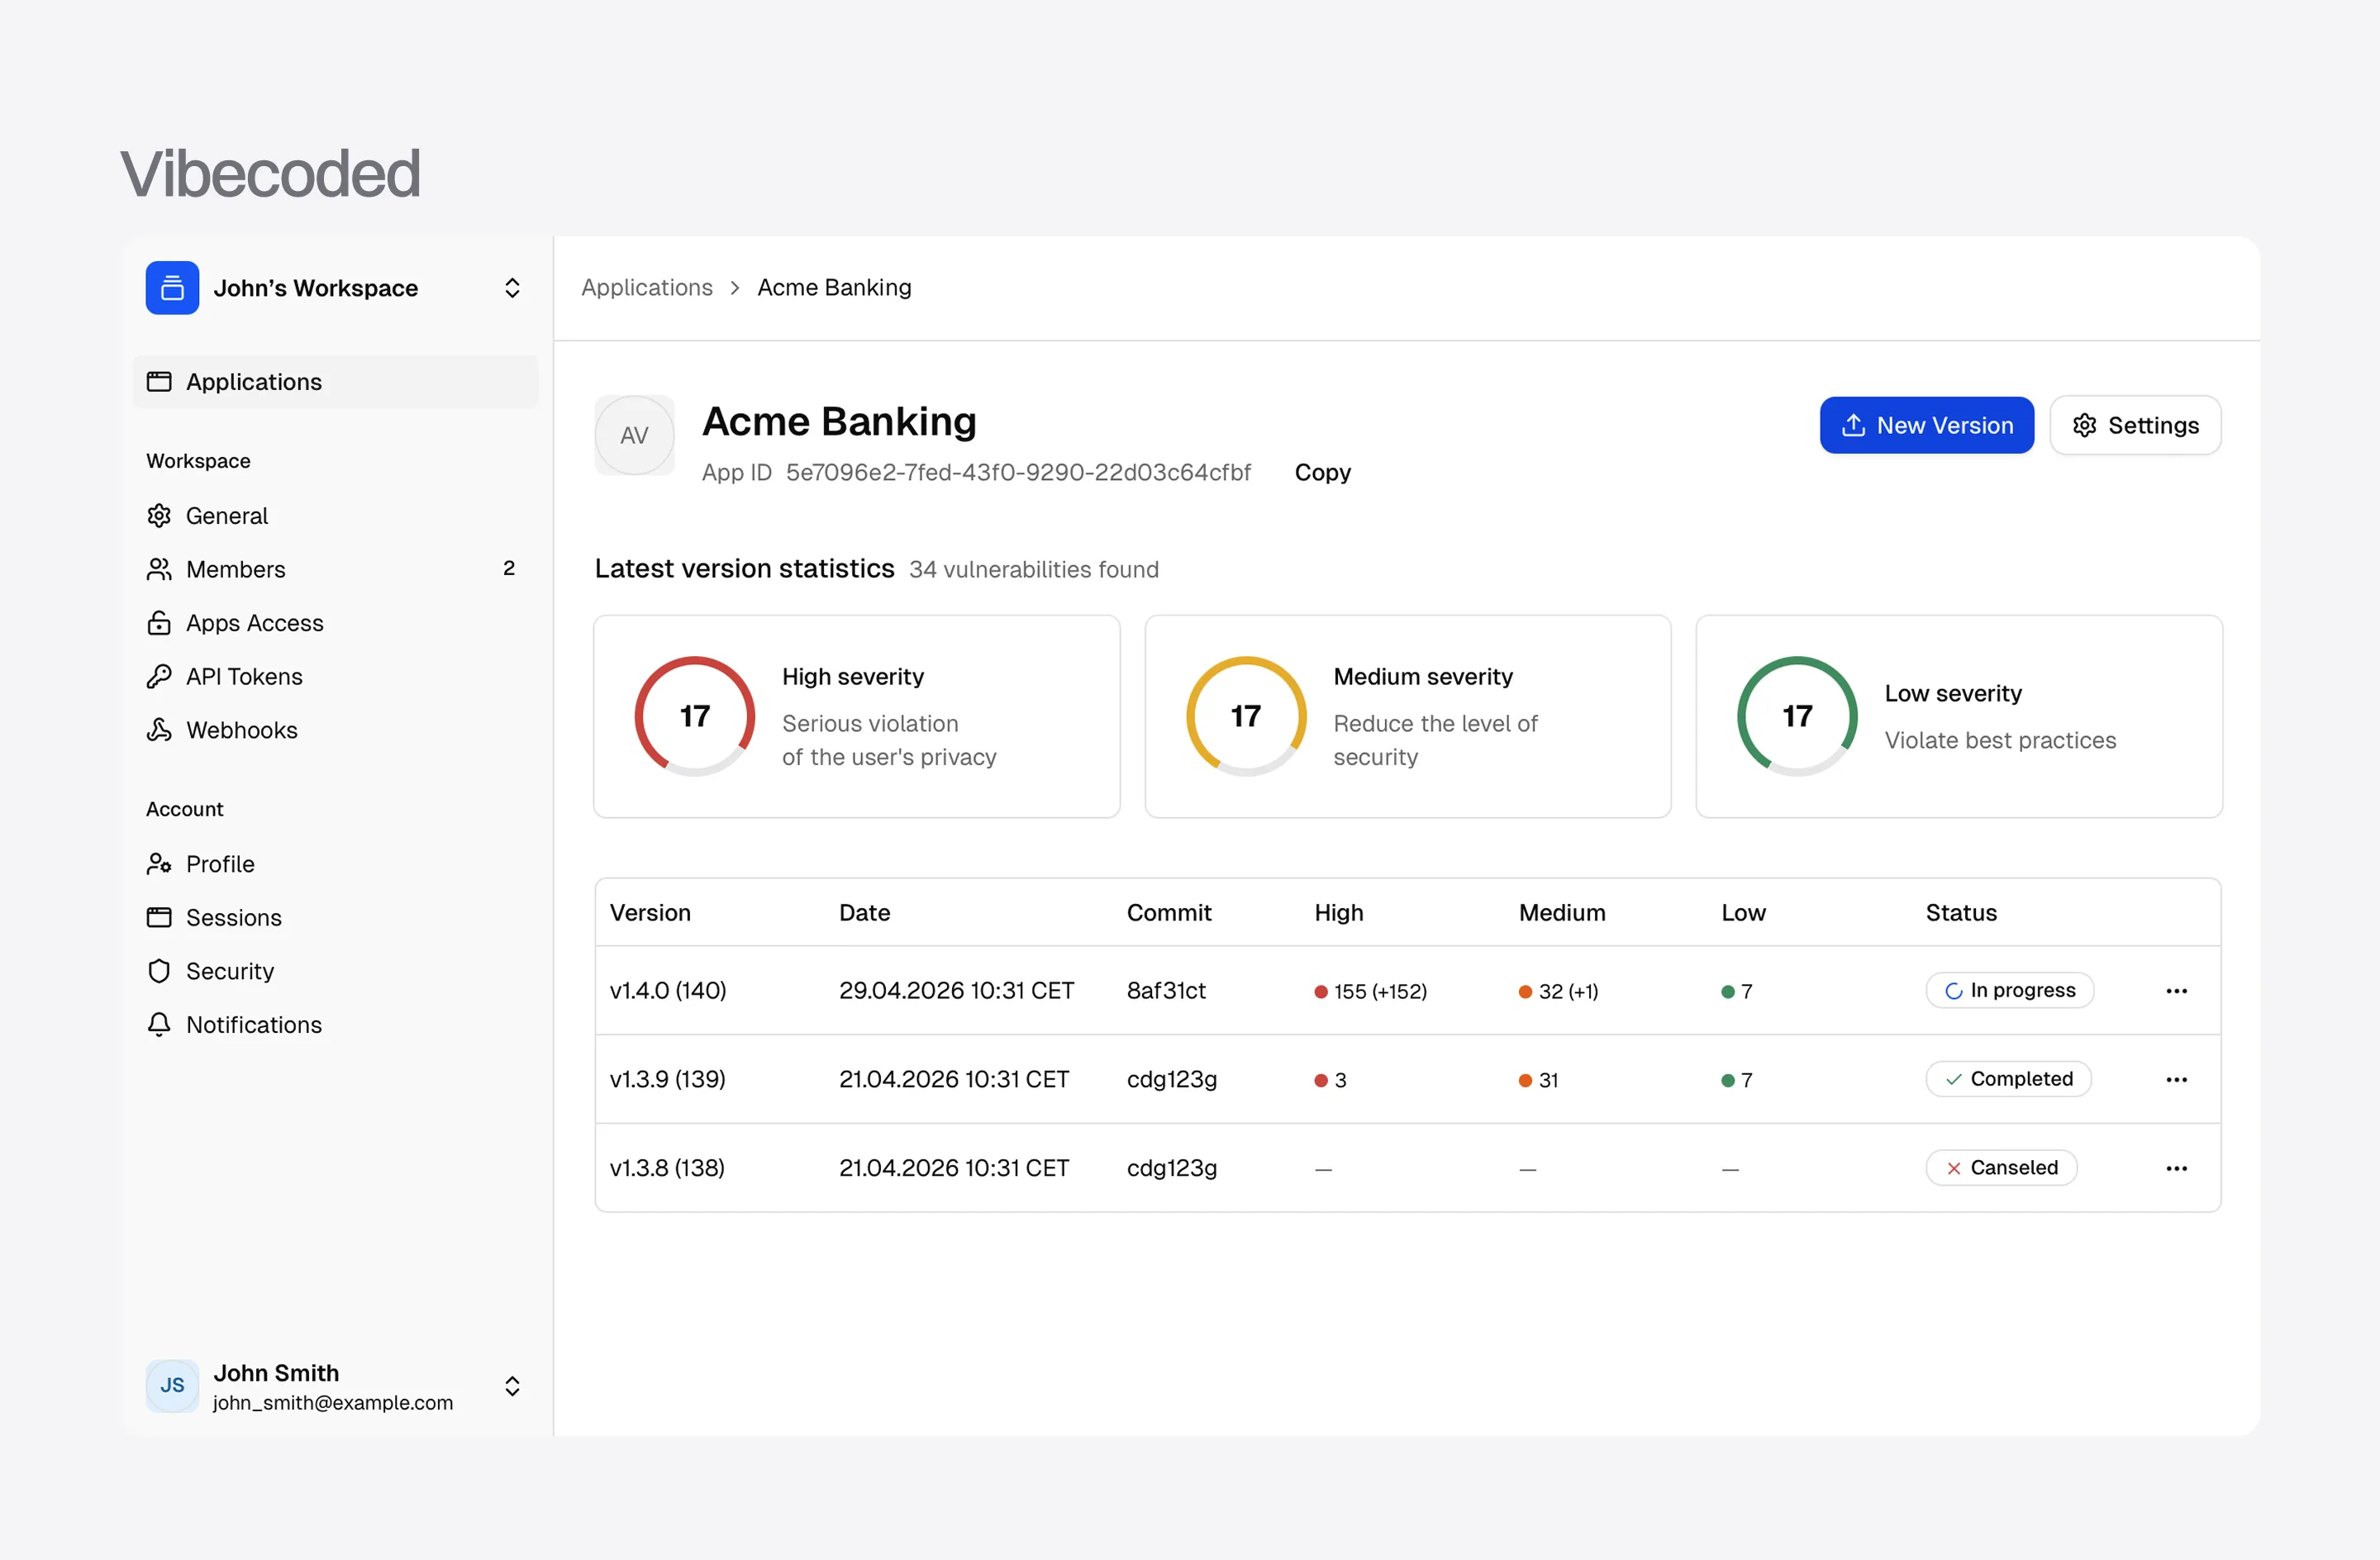Click the Members count badge 2
Screen dimensions: 2380x1560
pos(509,569)
